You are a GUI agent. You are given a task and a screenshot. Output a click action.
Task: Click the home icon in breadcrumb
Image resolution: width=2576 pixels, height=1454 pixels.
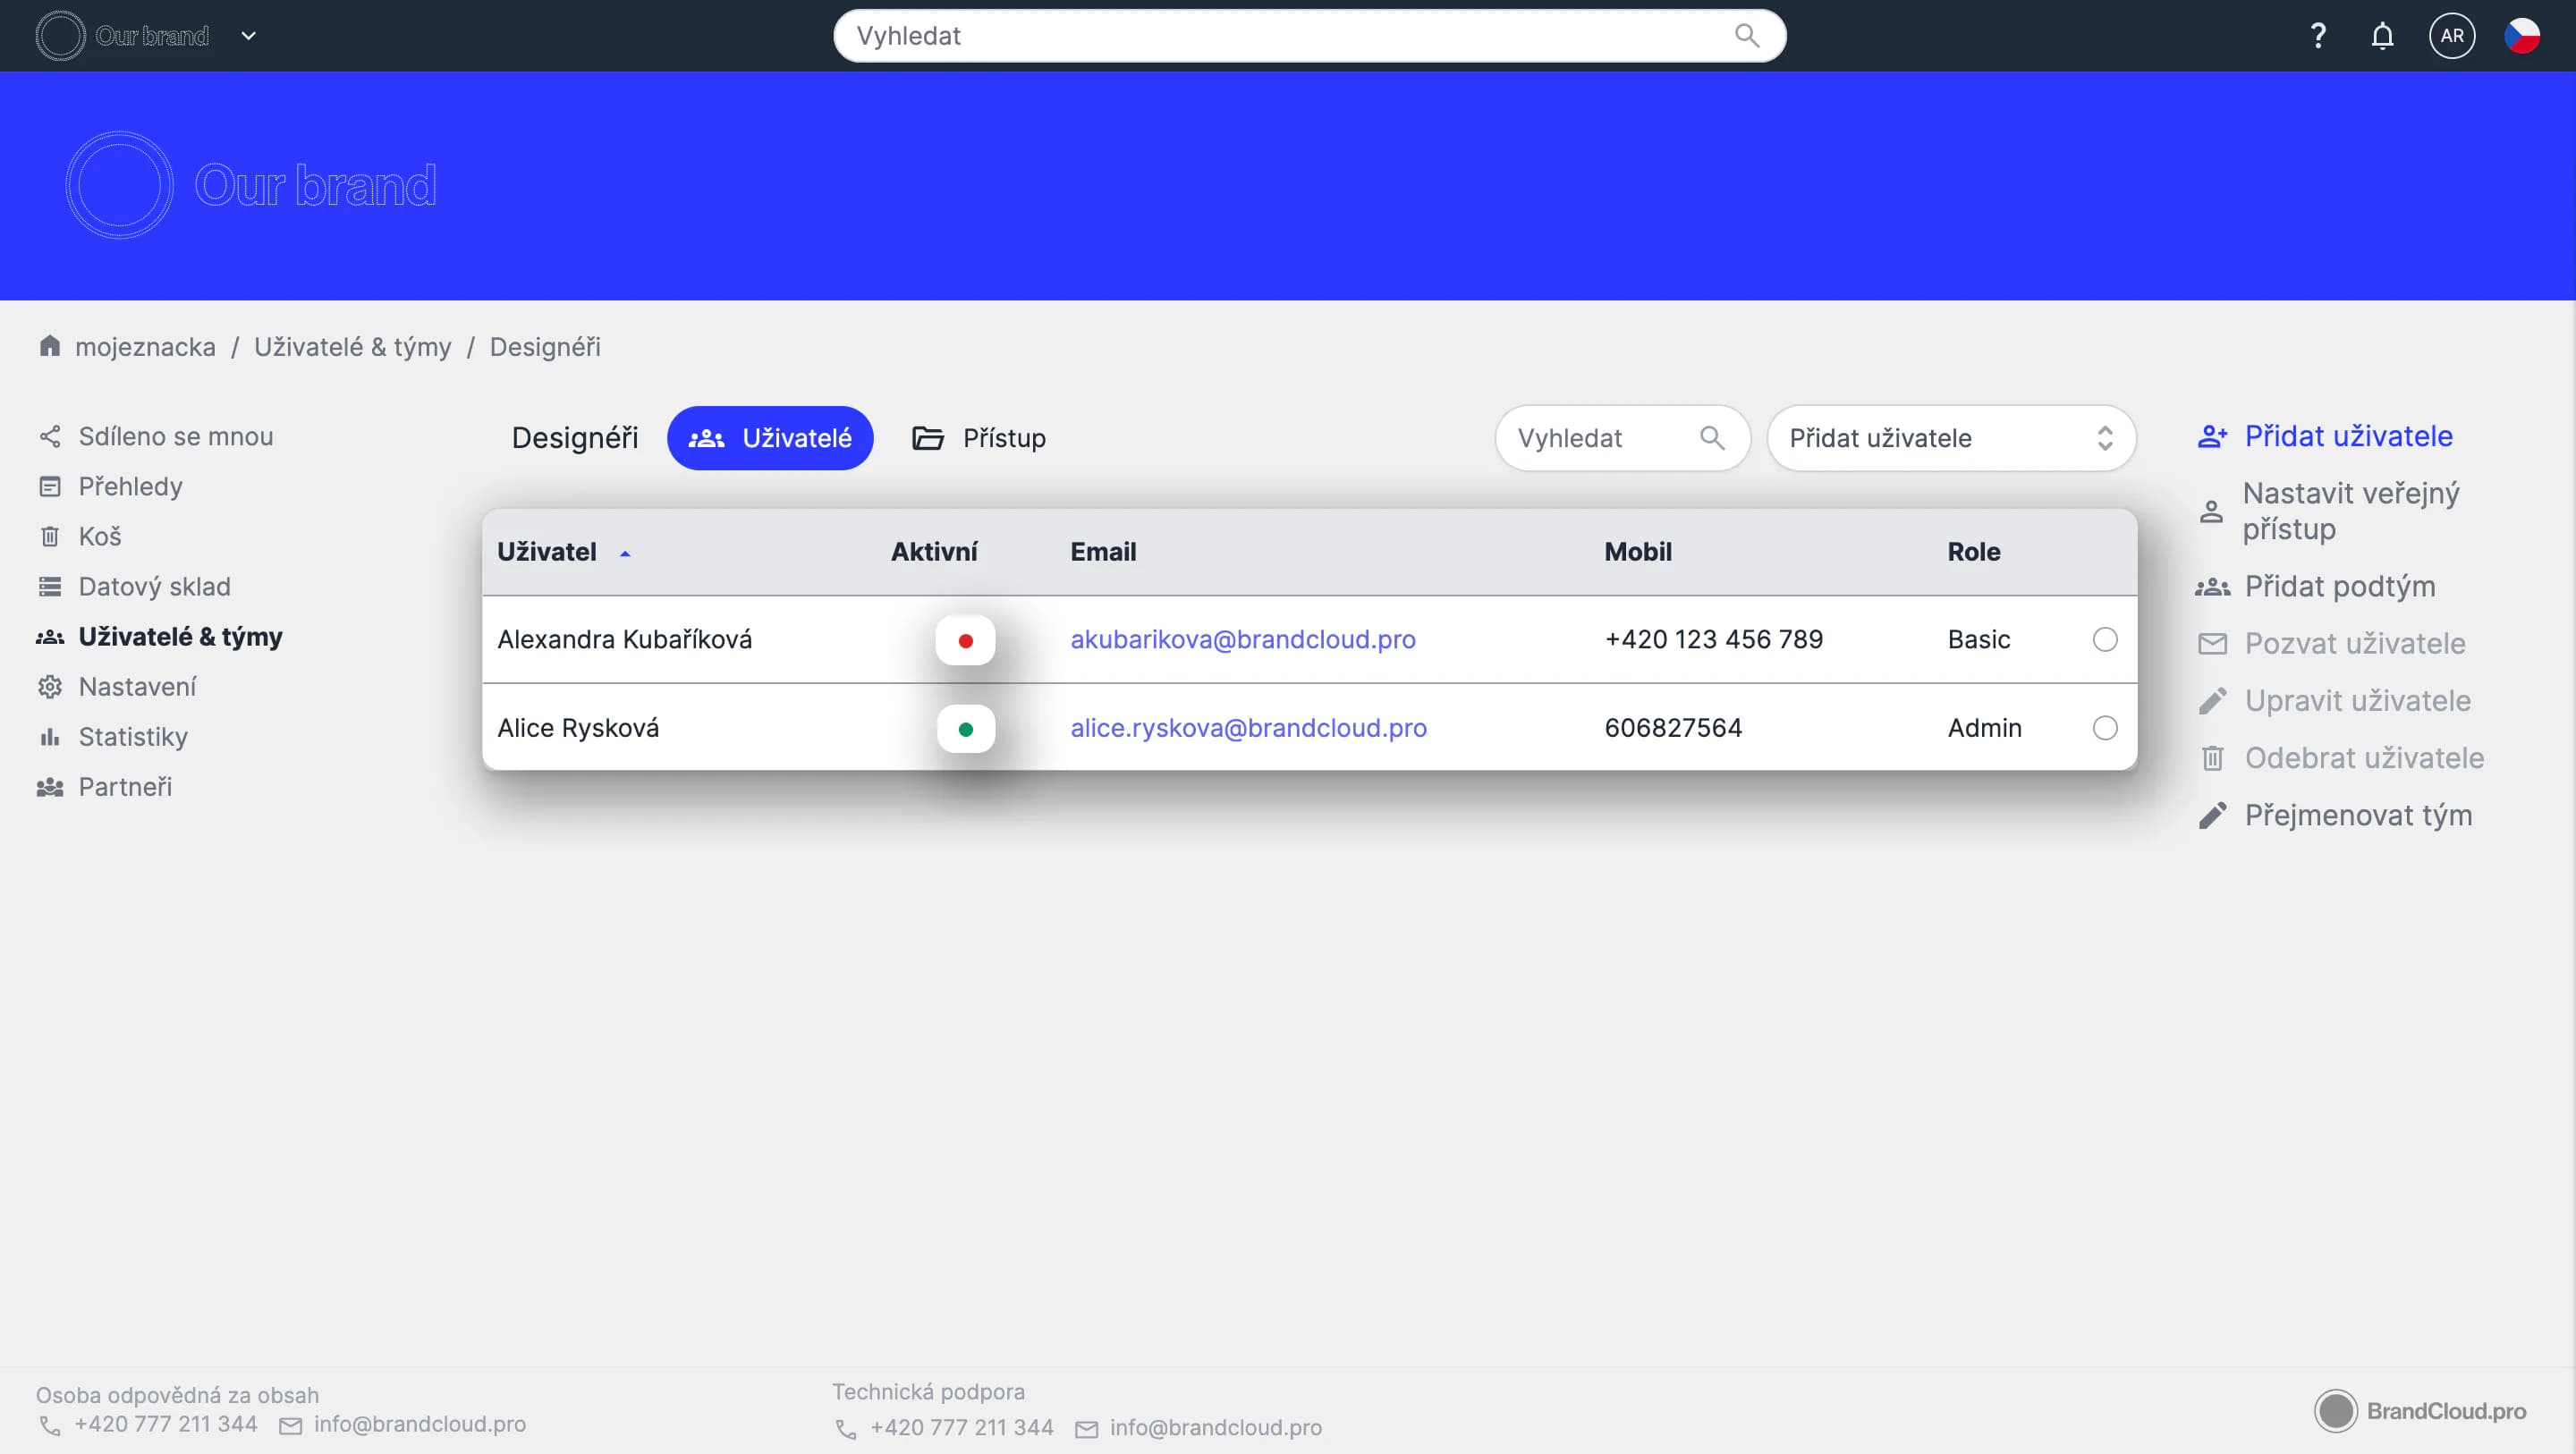click(x=49, y=346)
